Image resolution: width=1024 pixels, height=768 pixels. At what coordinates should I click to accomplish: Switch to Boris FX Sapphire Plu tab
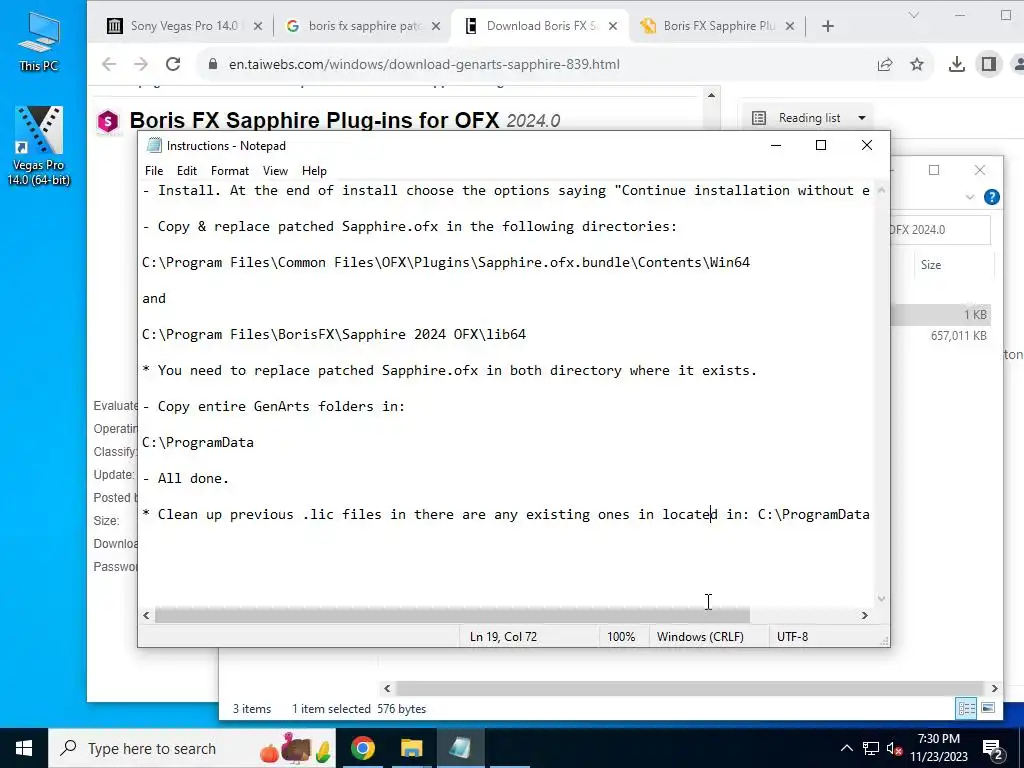click(x=718, y=26)
